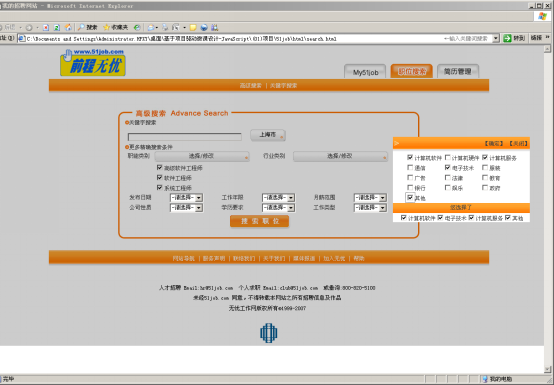Screen dimensions: 554x385
Task: Click 【确定】 in the industry popup
Action: coord(493,143)
